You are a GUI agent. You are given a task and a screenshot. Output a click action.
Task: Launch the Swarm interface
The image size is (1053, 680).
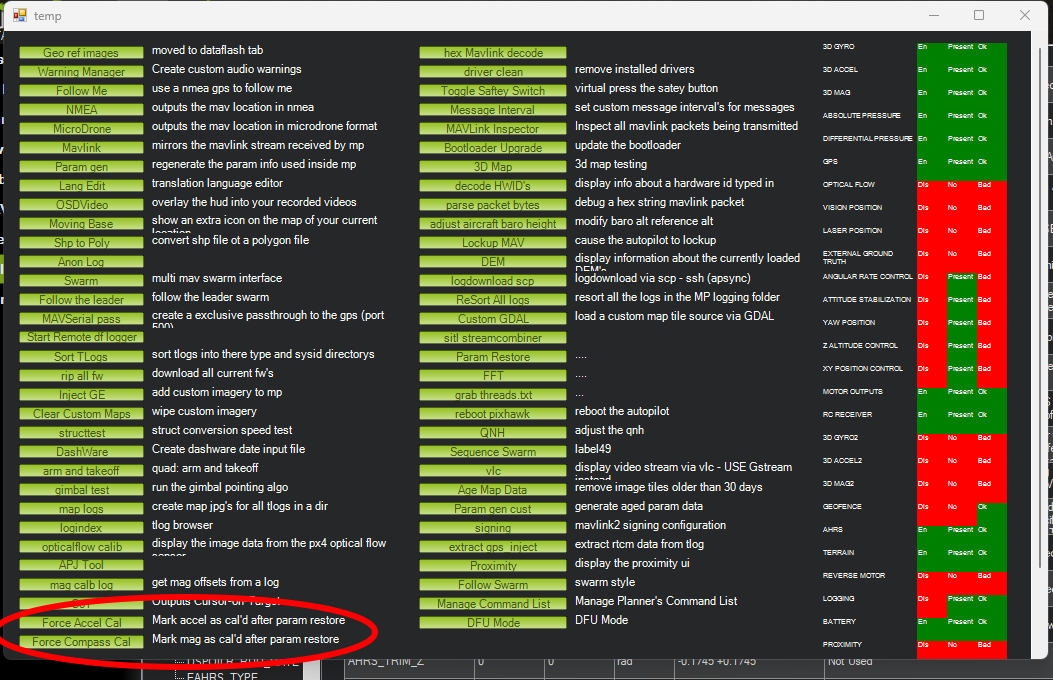pos(81,281)
